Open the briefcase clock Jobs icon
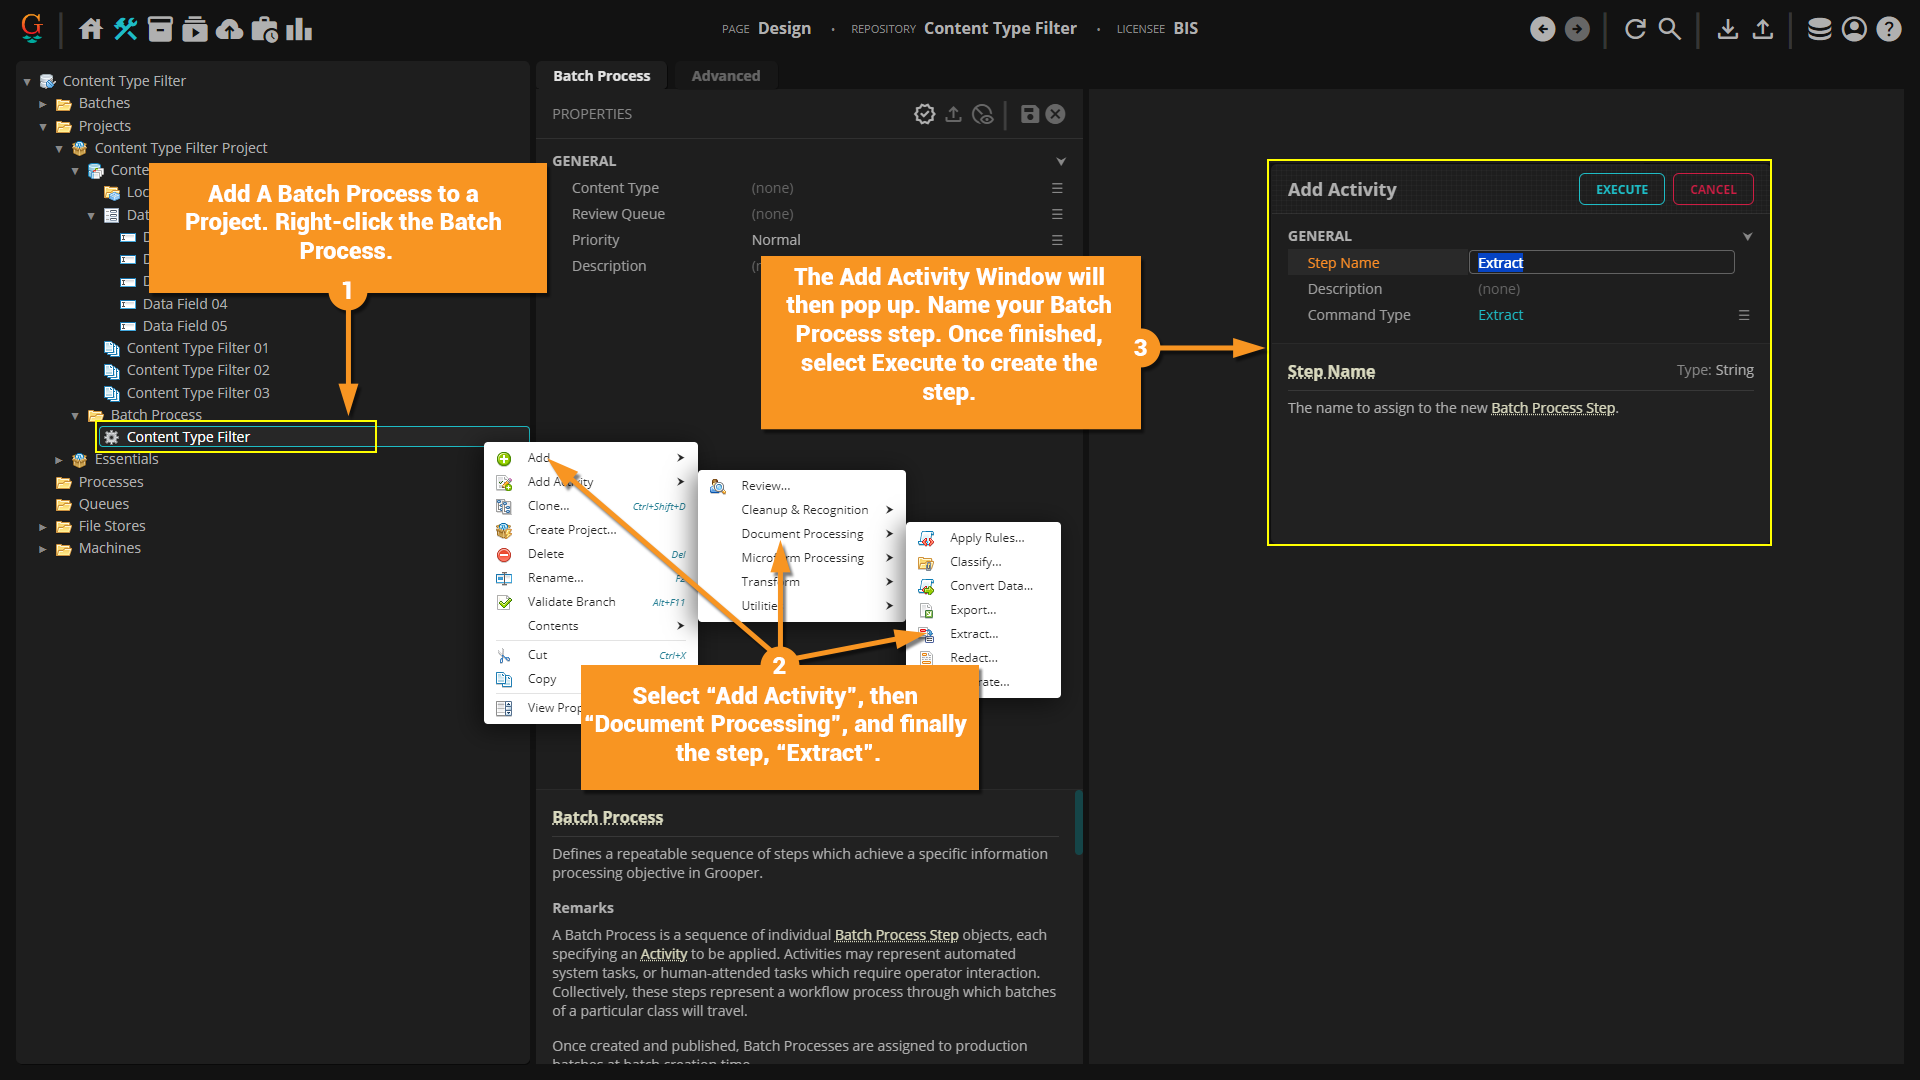 pos(264,29)
